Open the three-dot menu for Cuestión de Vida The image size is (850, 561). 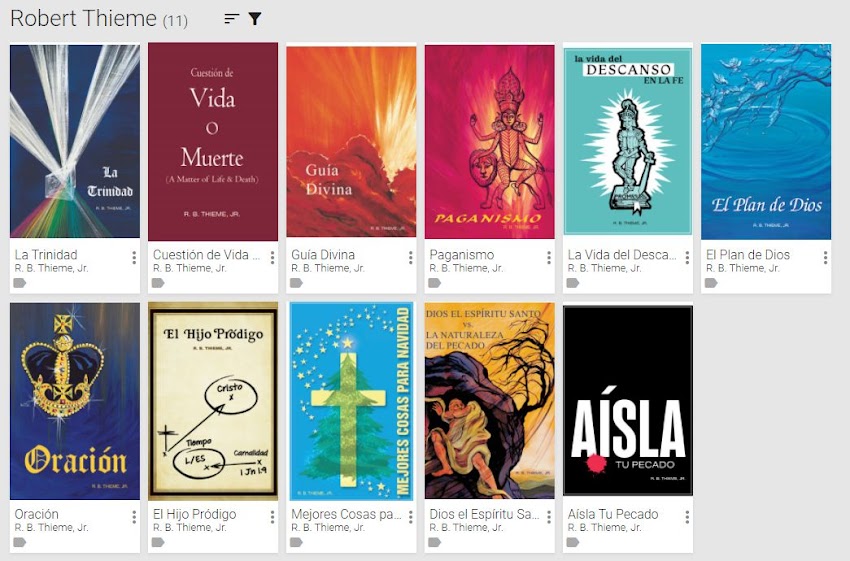[x=272, y=258]
